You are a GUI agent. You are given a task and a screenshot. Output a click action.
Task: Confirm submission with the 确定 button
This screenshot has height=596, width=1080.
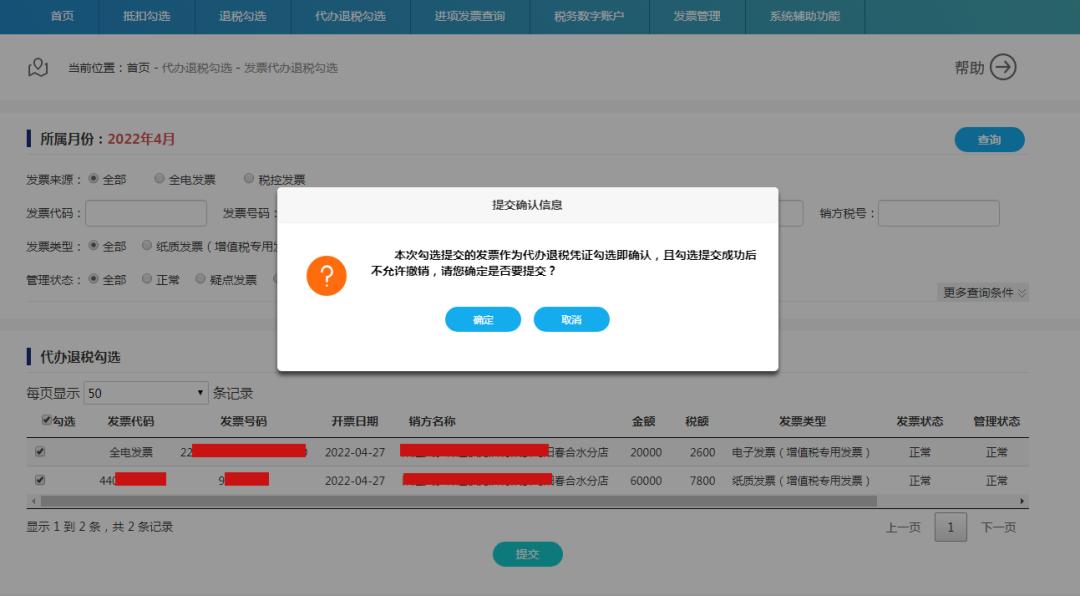[x=483, y=319]
